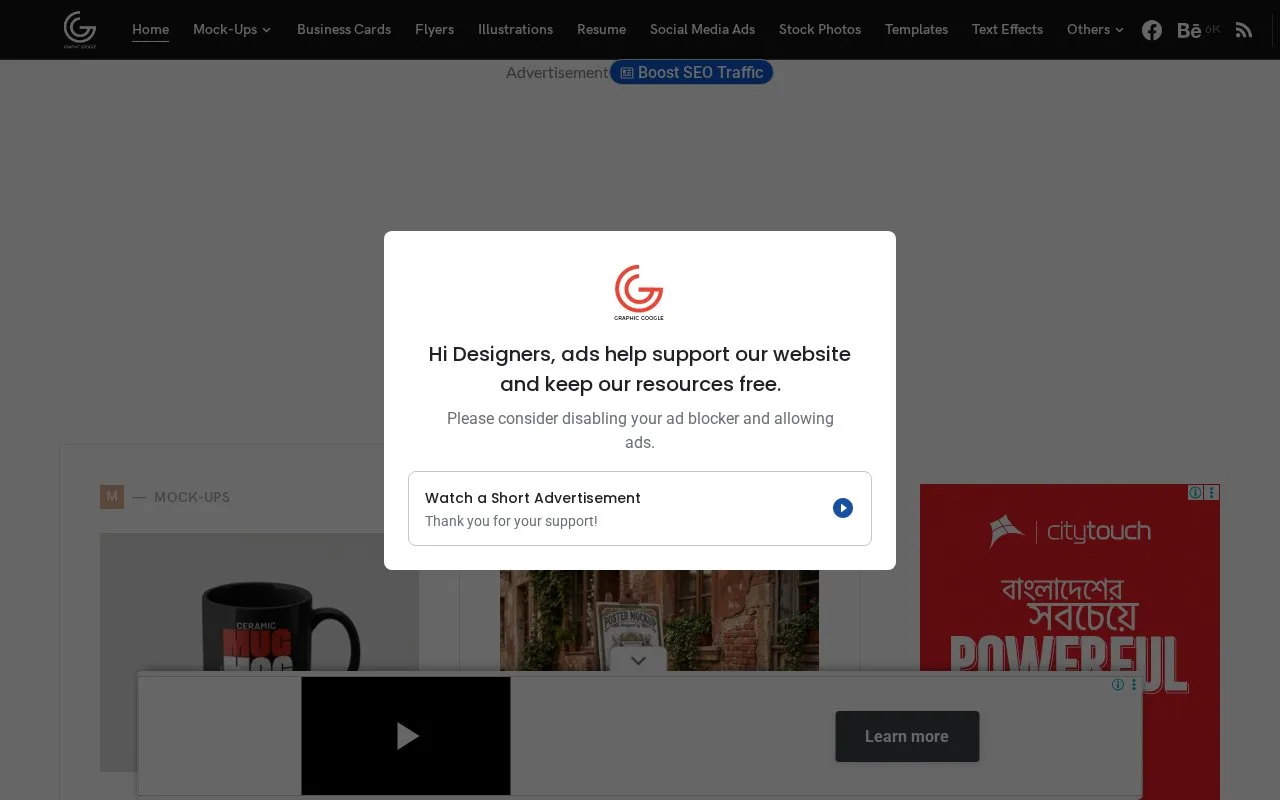The width and height of the screenshot is (1280, 800).
Task: Open the Business Cards menu item
Action: (x=344, y=29)
